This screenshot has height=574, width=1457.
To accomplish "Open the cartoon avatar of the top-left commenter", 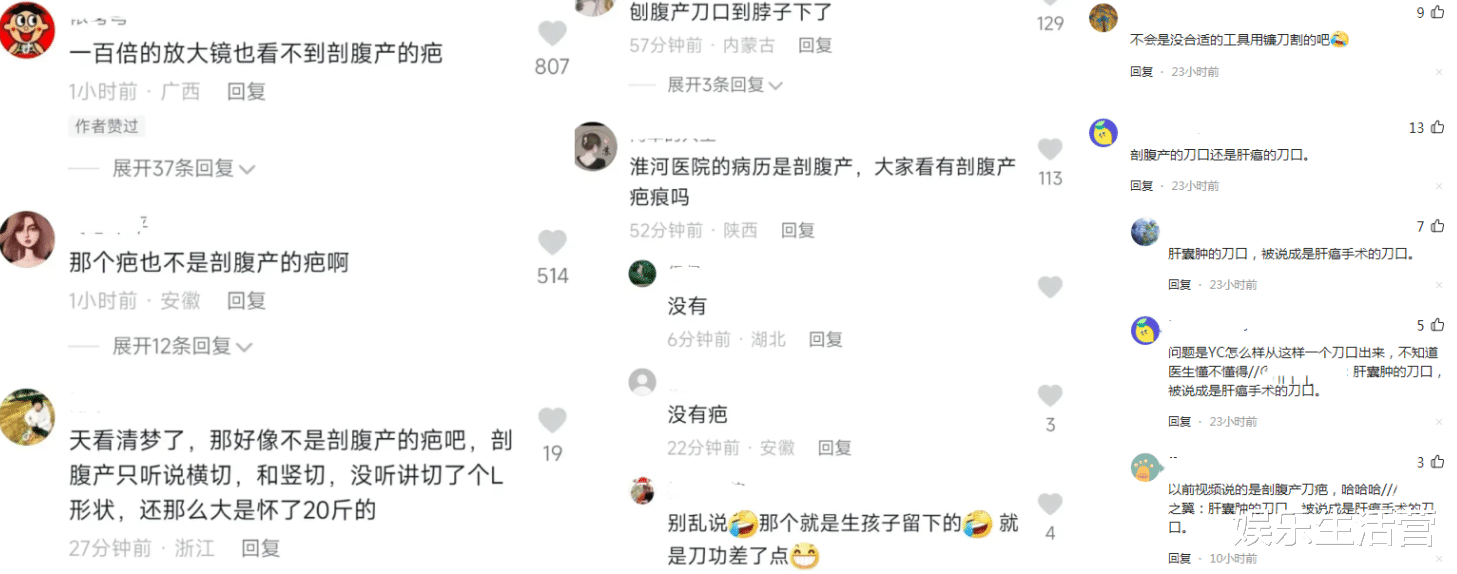I will (26, 30).
